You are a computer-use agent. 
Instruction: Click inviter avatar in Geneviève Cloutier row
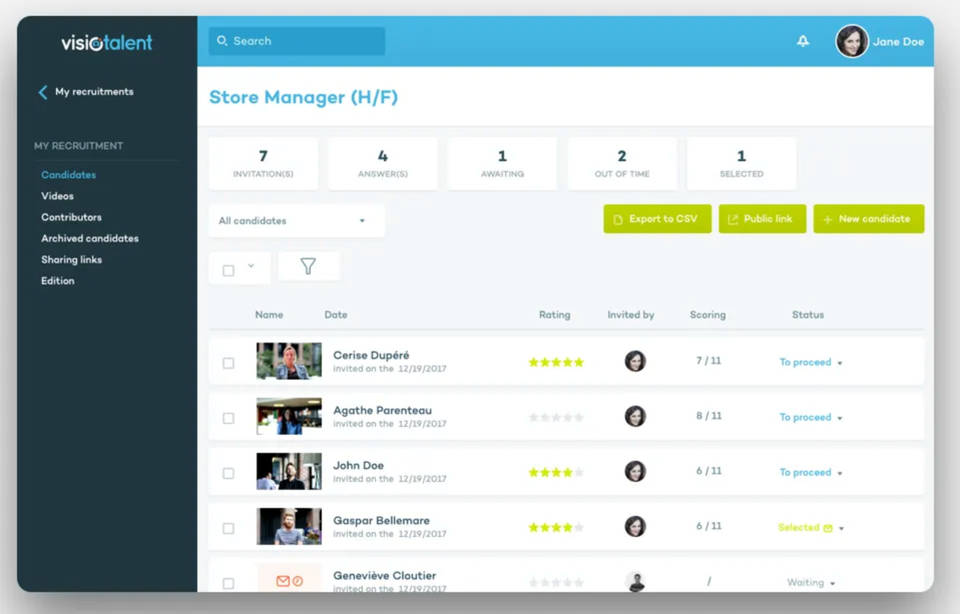coord(636,581)
